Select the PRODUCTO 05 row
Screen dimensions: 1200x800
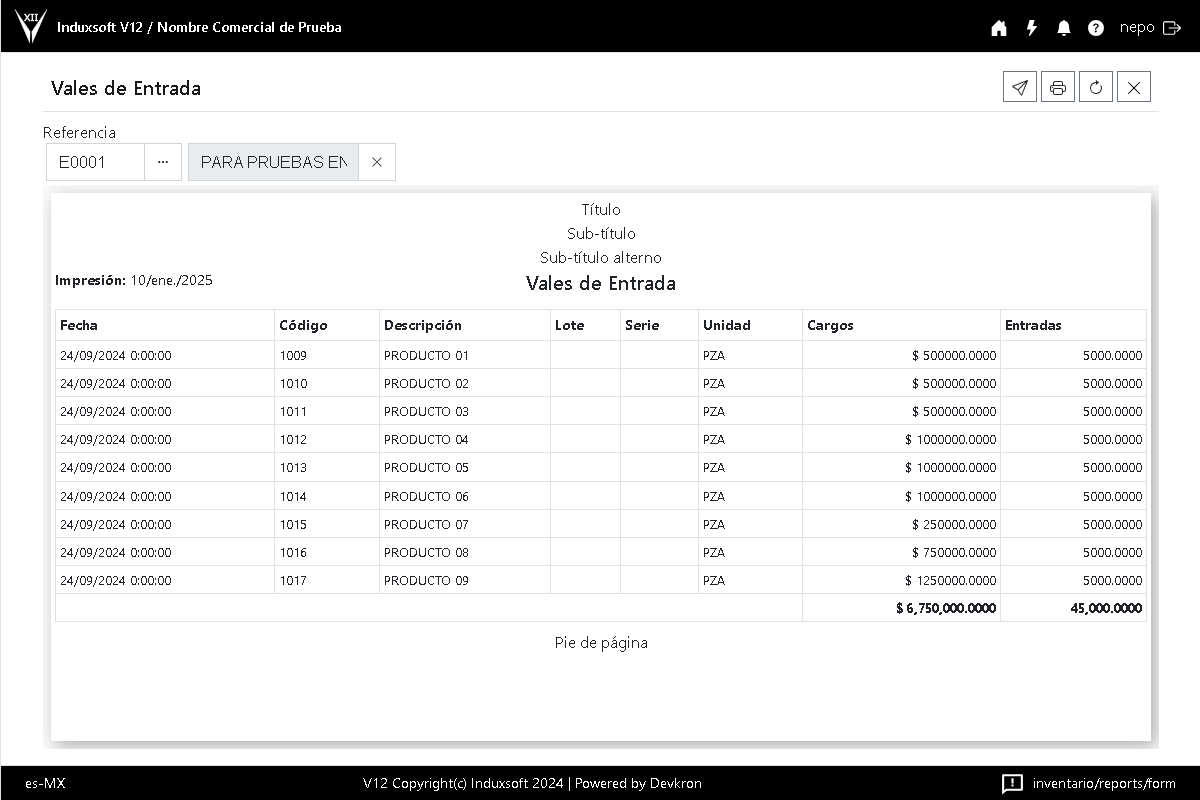pyautogui.click(x=426, y=467)
